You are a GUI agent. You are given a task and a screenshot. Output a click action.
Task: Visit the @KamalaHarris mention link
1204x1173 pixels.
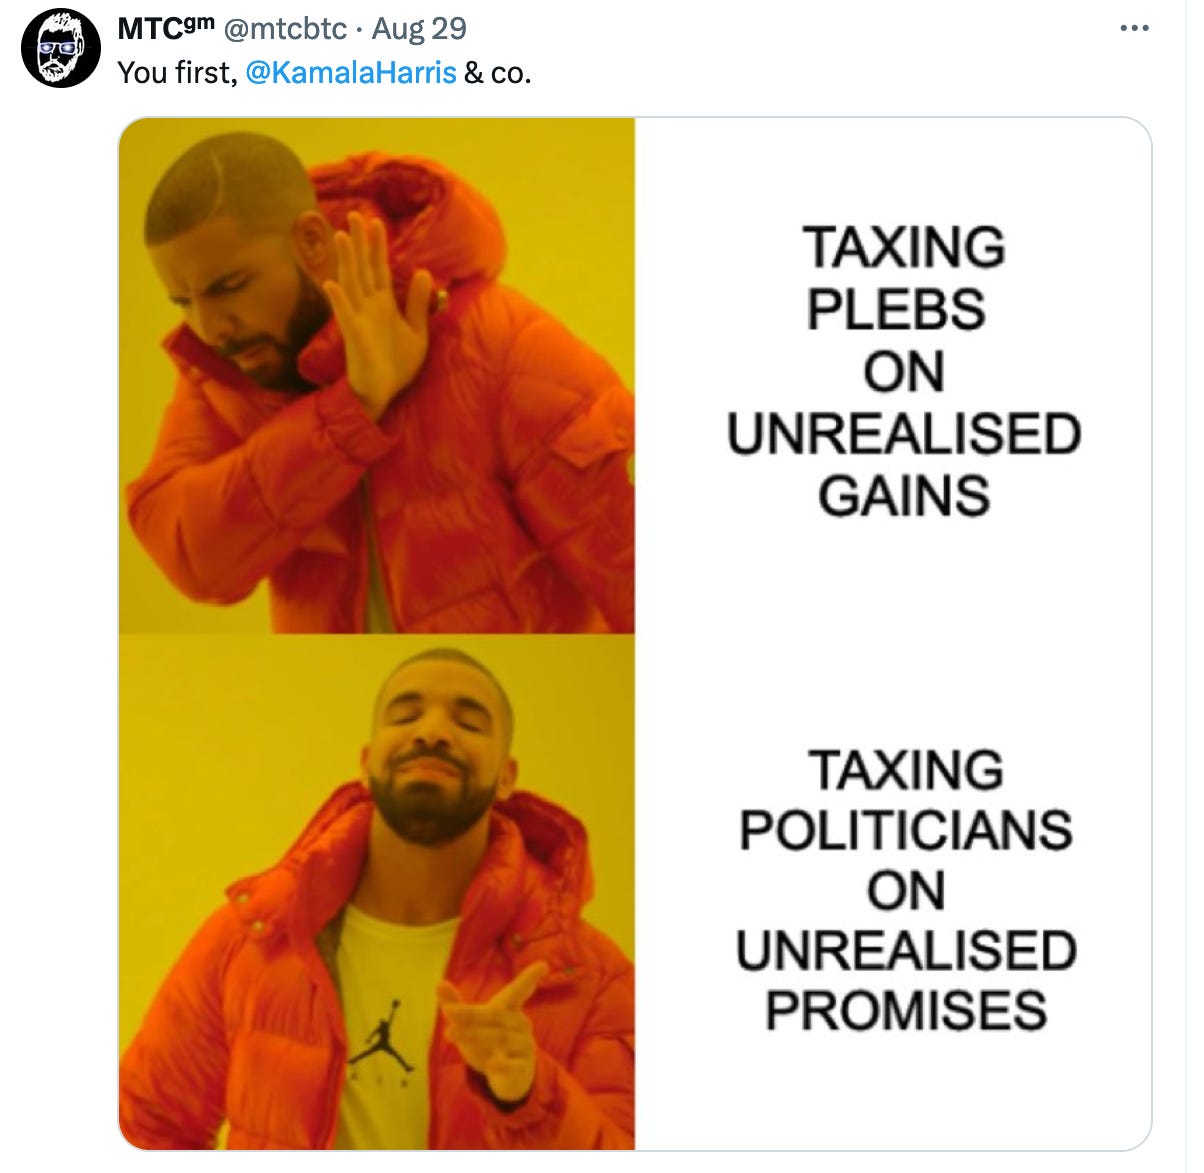[x=350, y=72]
